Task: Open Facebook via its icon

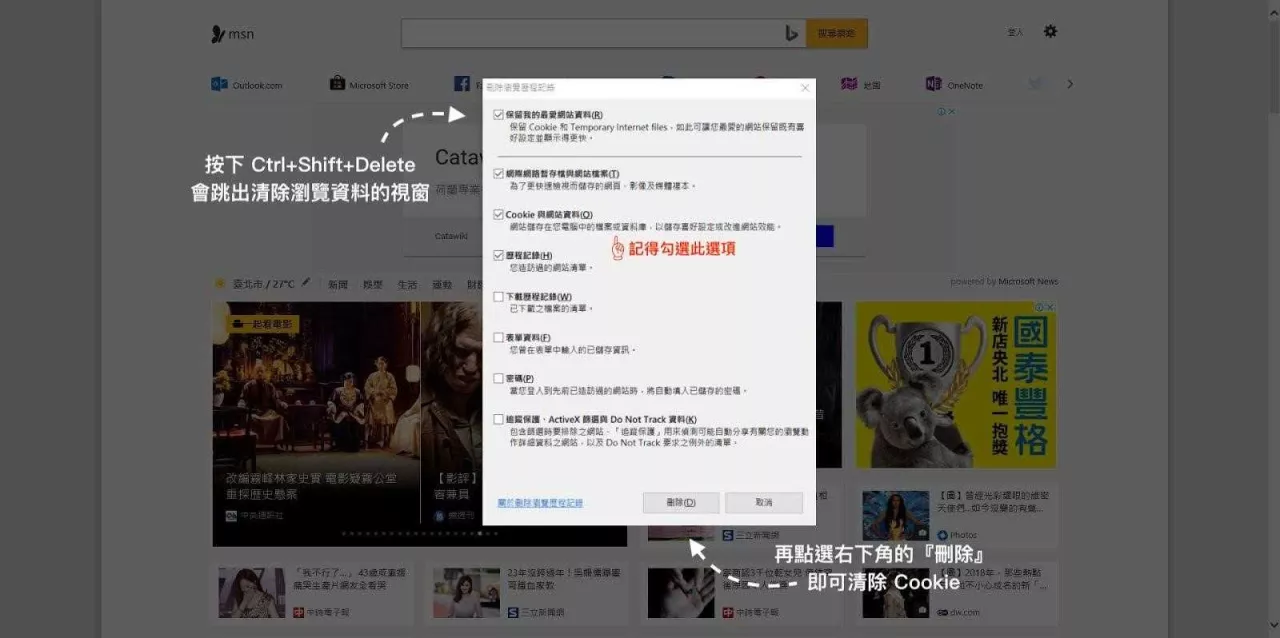Action: 462,84
